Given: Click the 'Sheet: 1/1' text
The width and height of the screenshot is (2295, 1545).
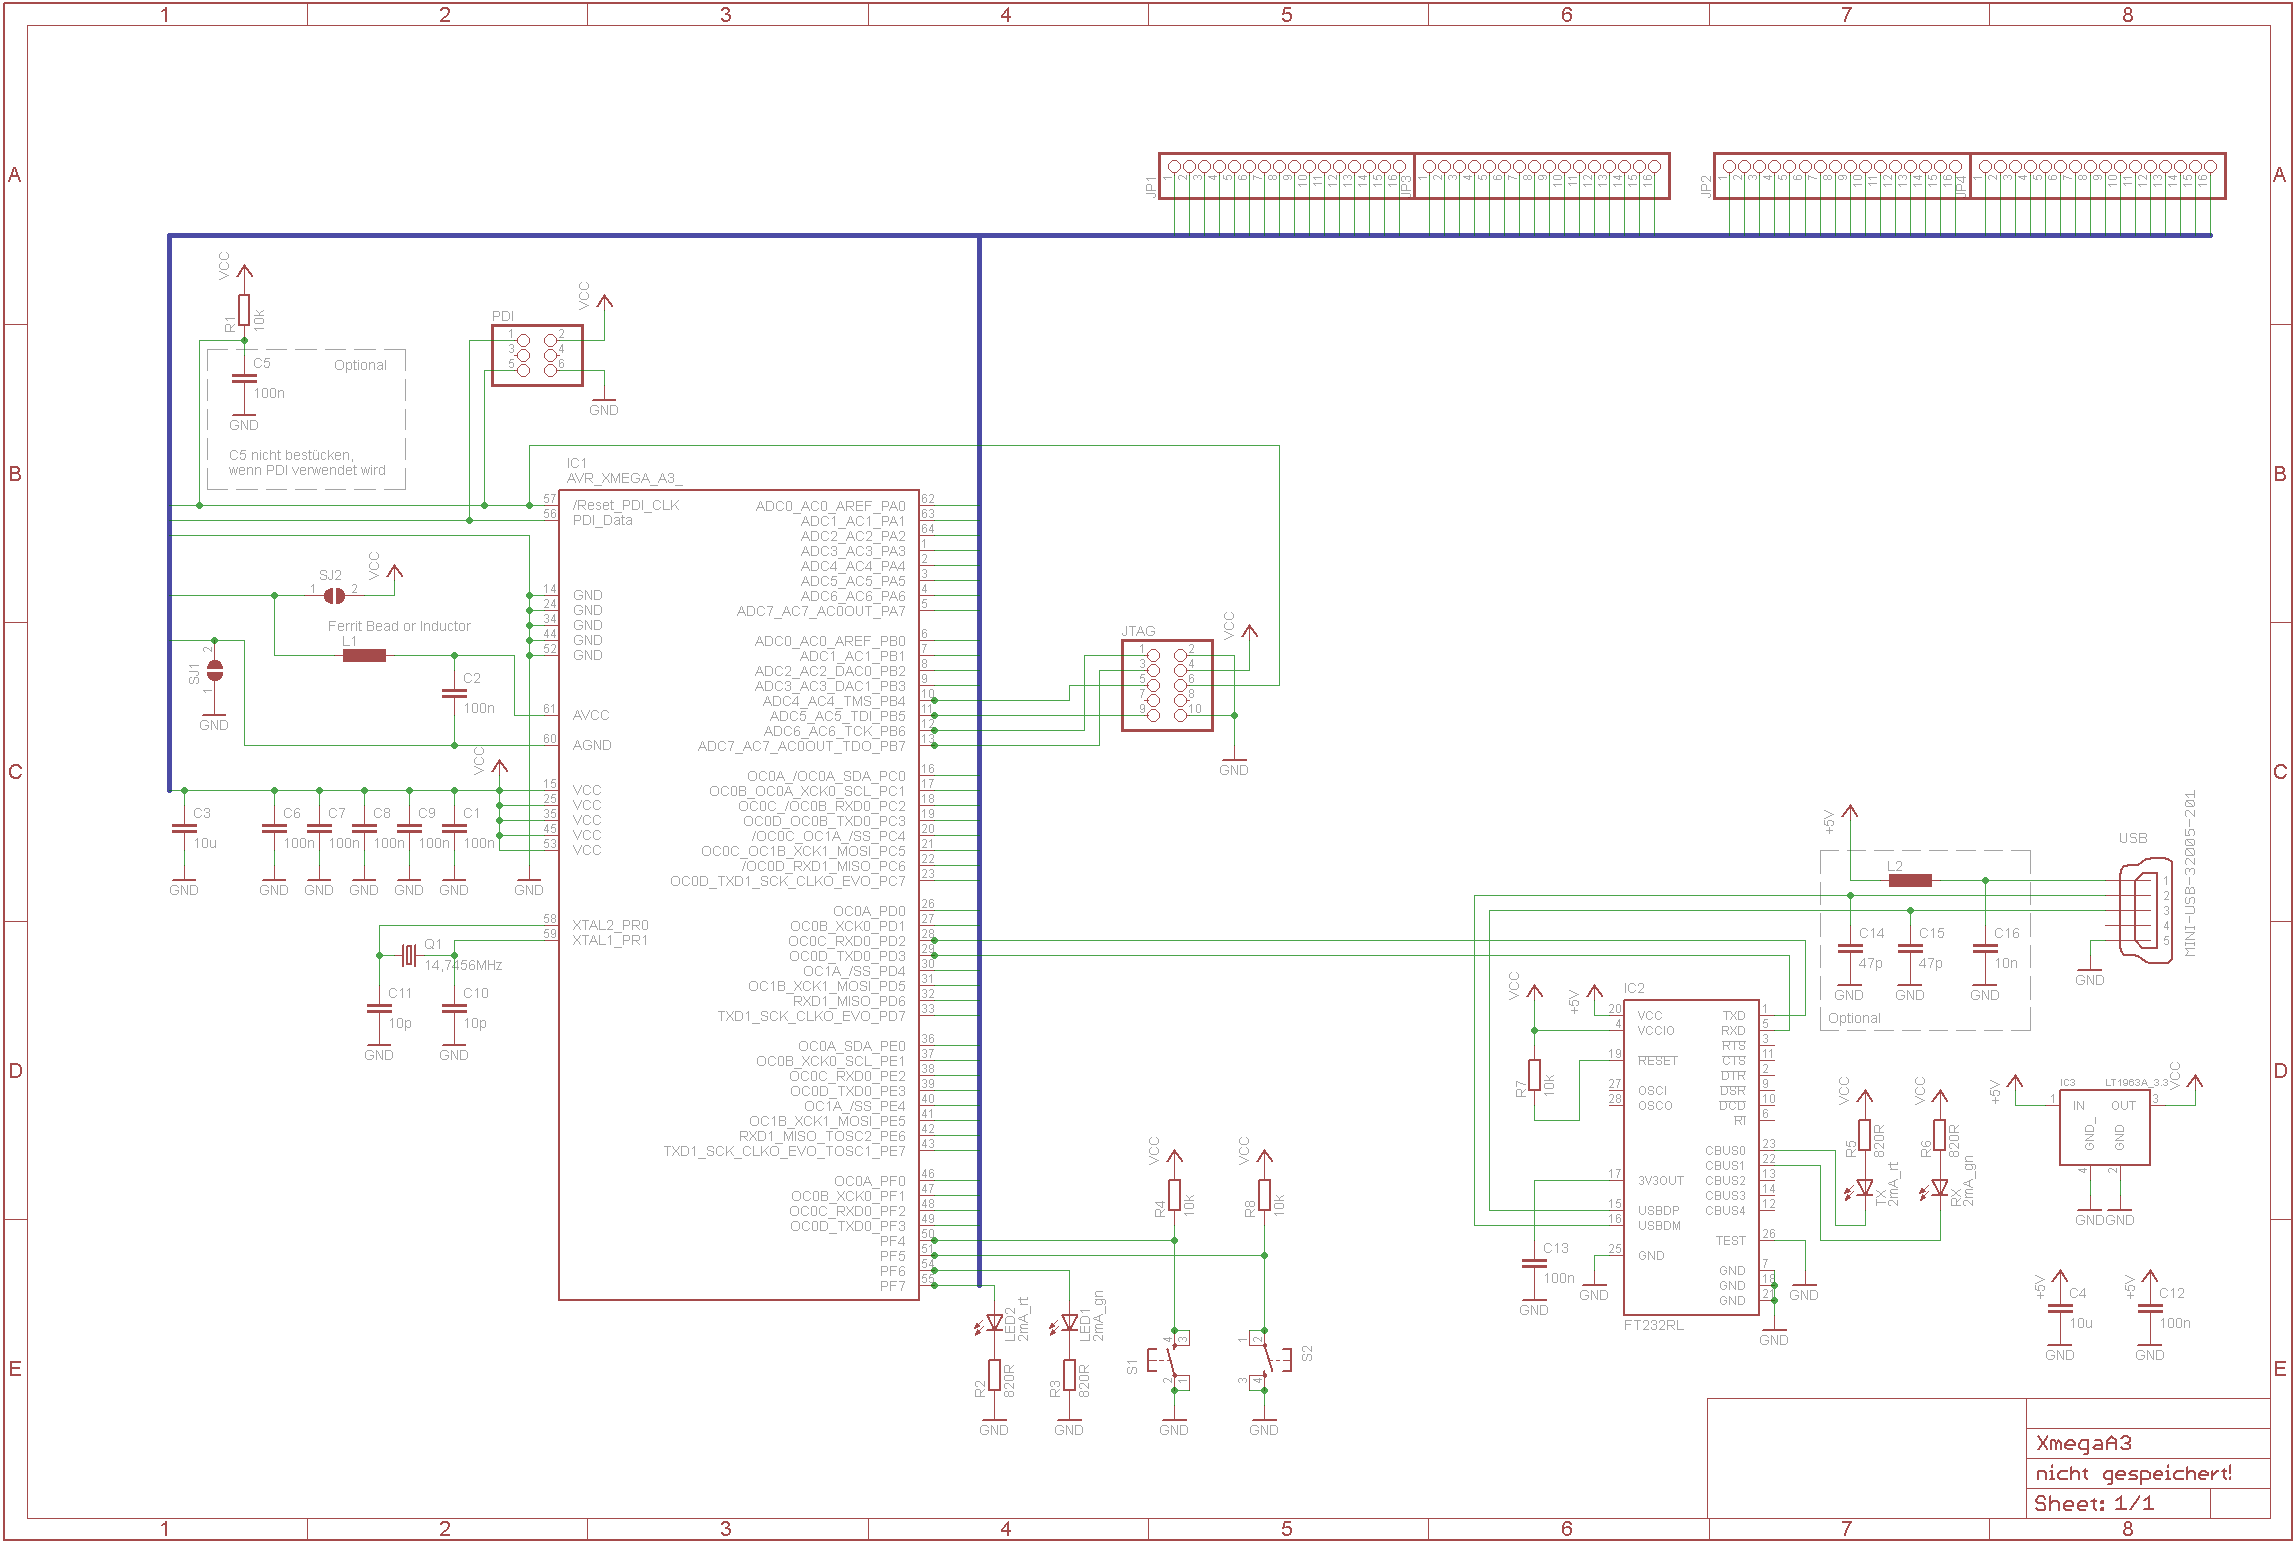Looking at the screenshot, I should (2094, 1503).
